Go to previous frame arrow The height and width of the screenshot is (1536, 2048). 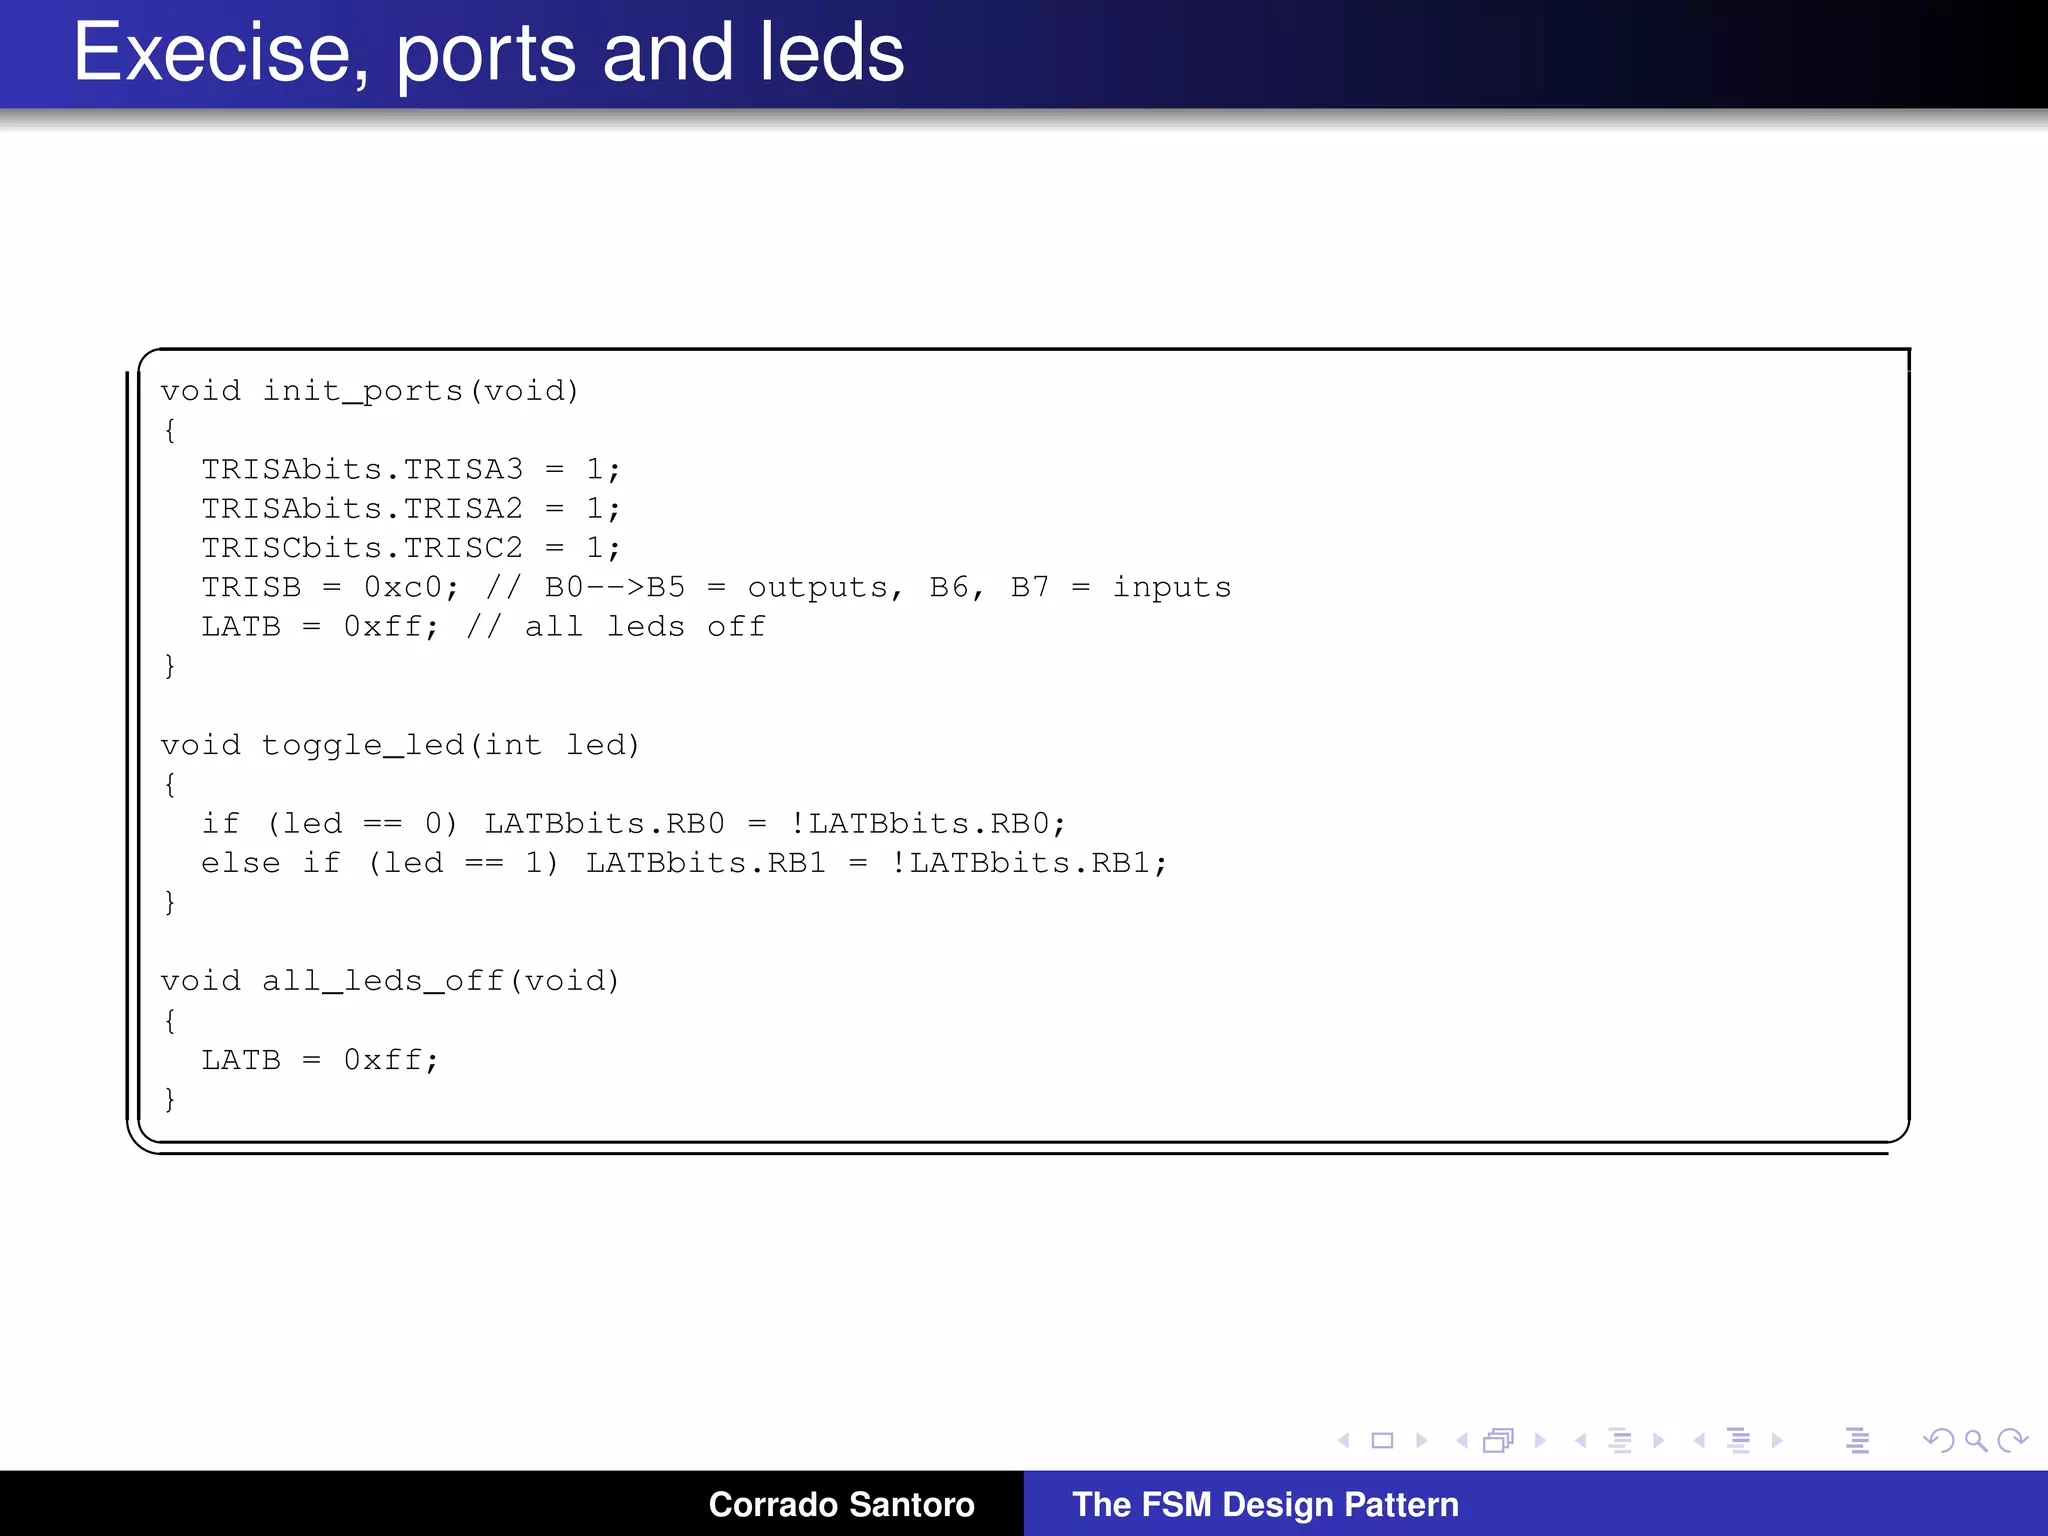click(1462, 1440)
